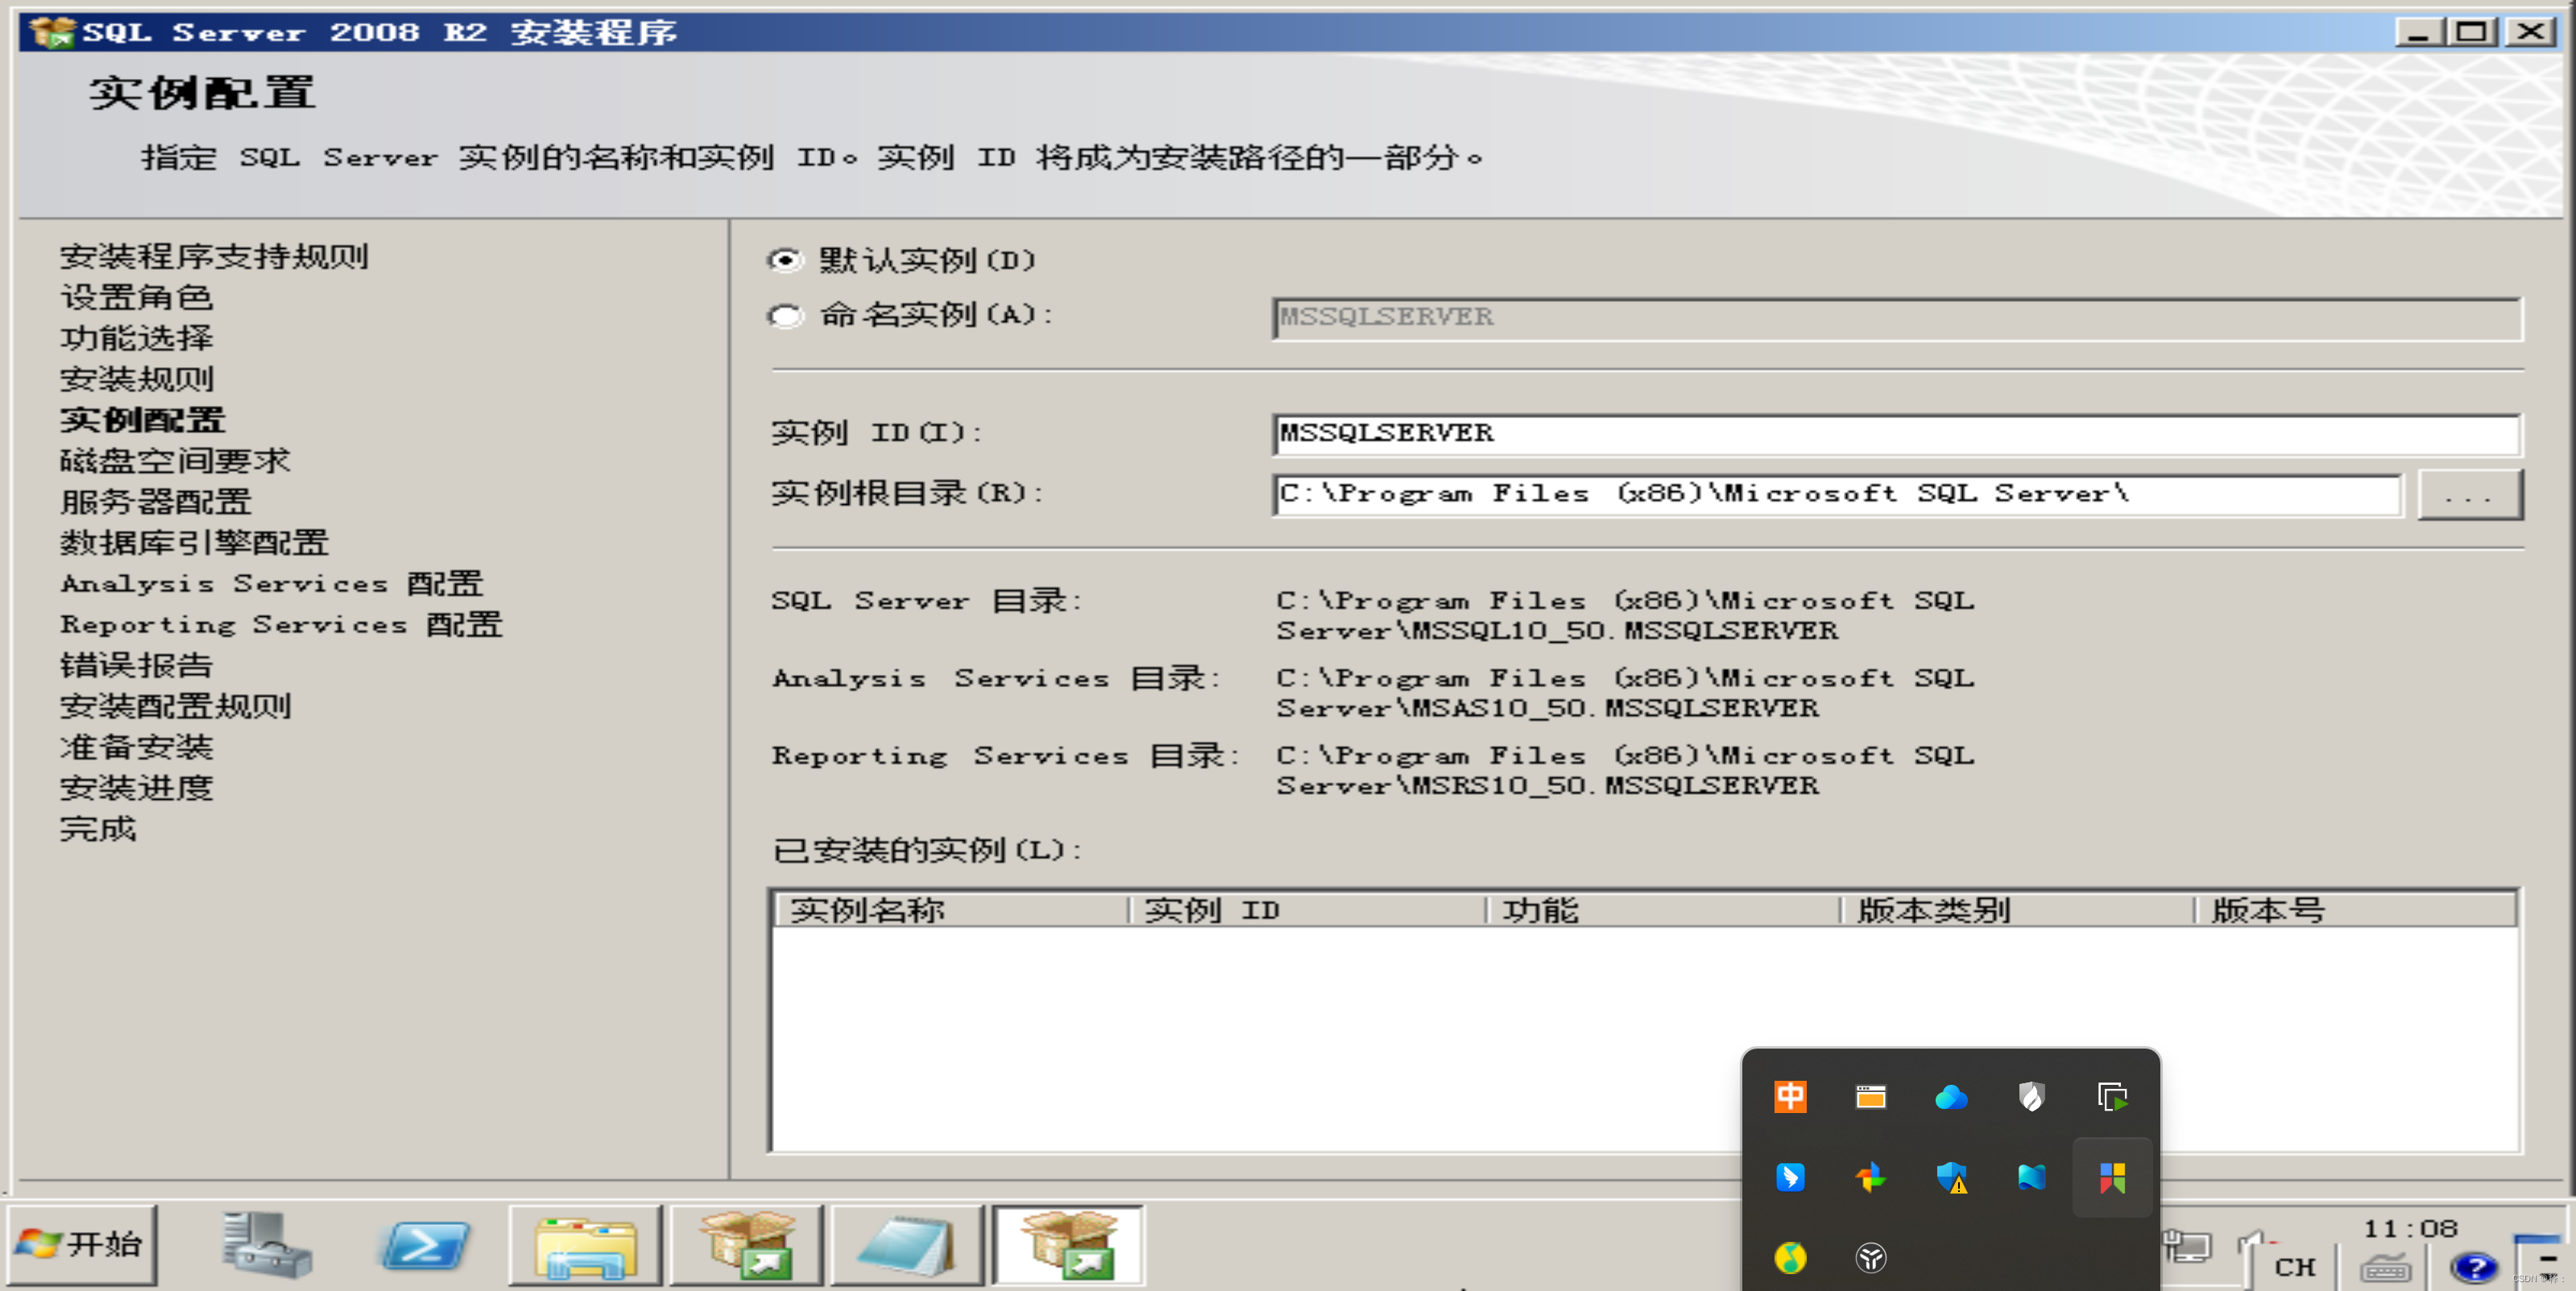Click the 已安装的实例(L) label
The width and height of the screenshot is (2576, 1291).
[927, 851]
